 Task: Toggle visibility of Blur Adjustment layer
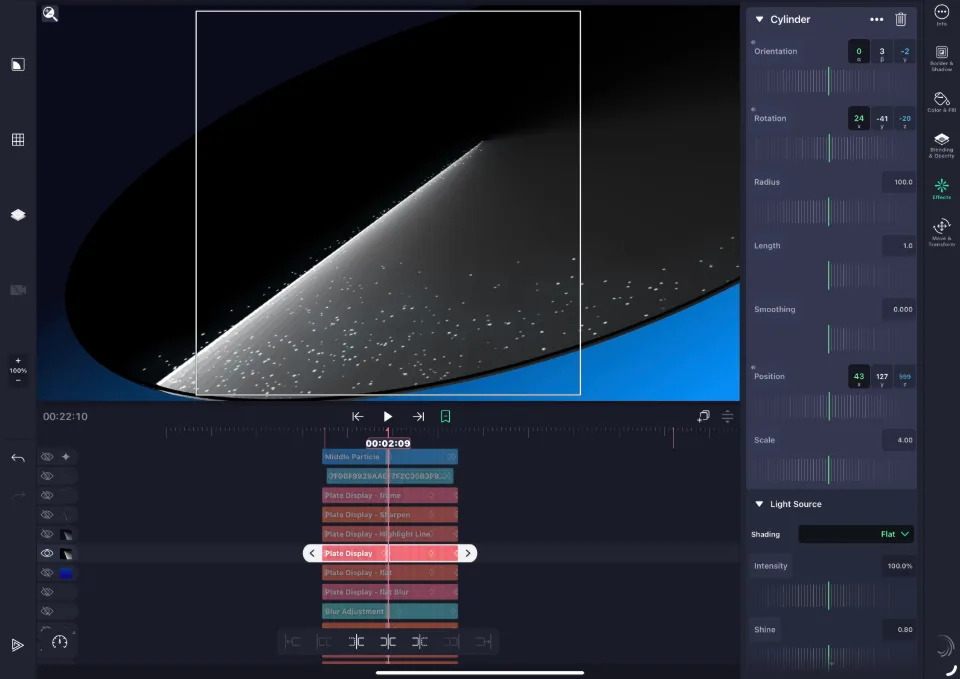point(47,611)
